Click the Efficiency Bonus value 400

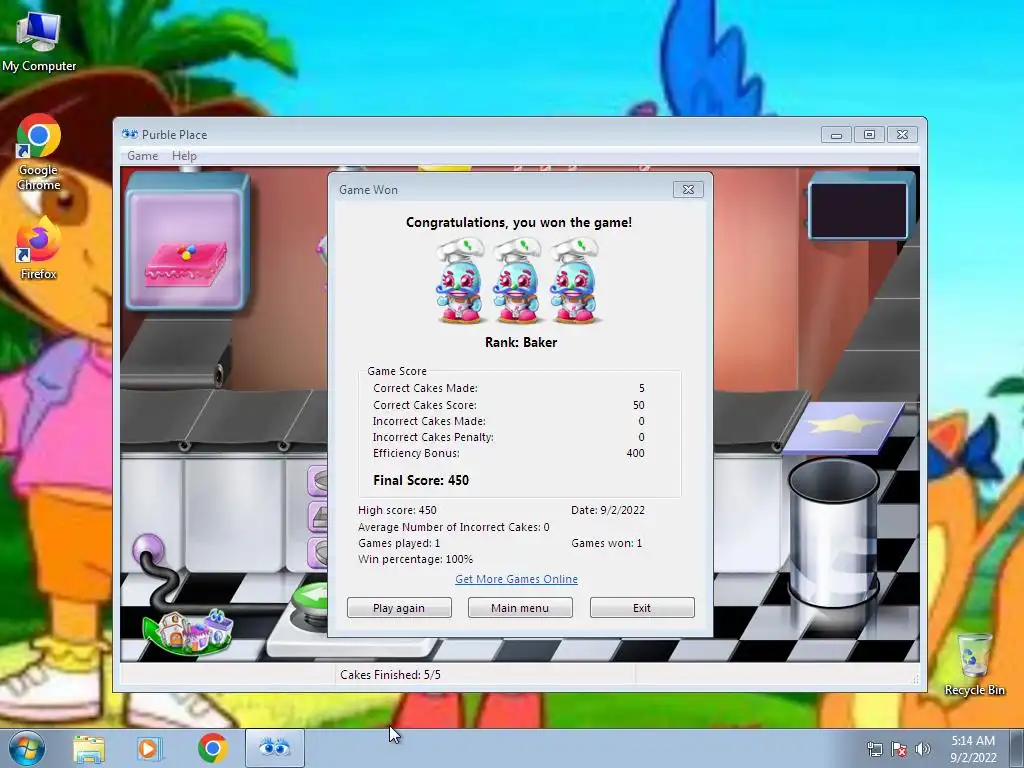point(635,453)
